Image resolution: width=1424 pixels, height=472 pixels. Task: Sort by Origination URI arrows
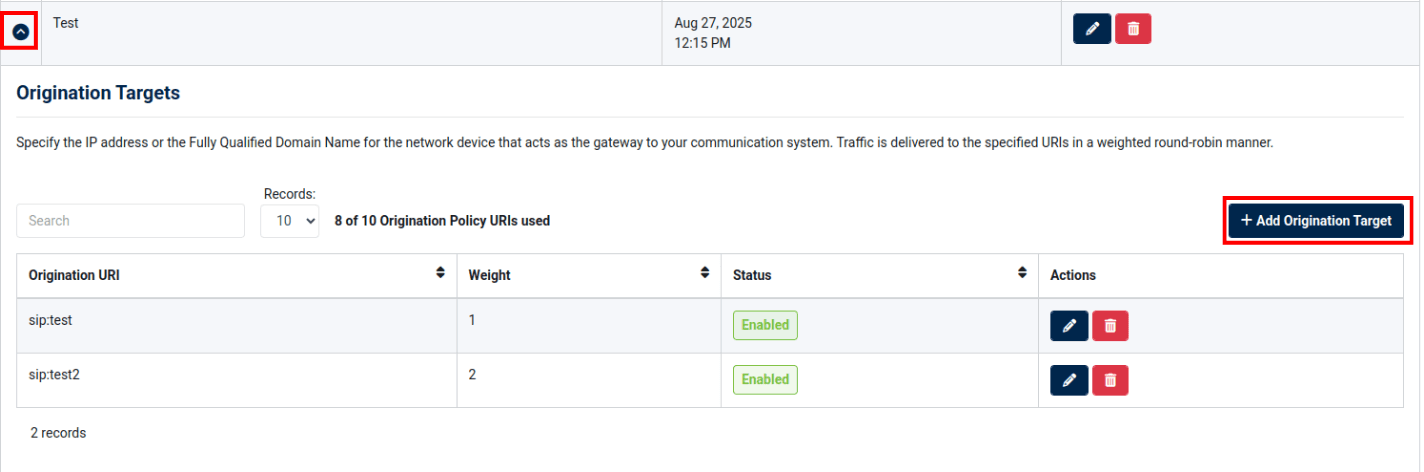[x=440, y=273]
